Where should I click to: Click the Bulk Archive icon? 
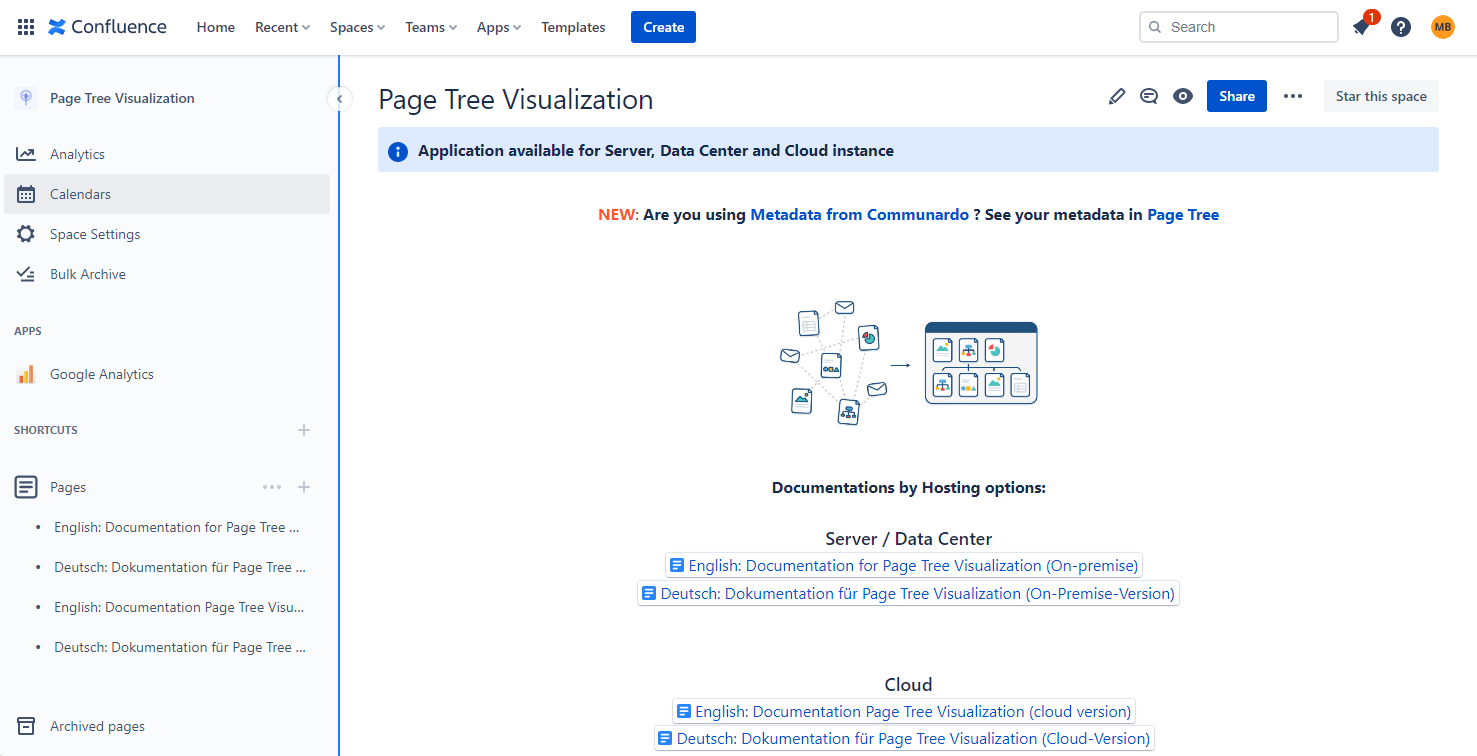(x=26, y=274)
